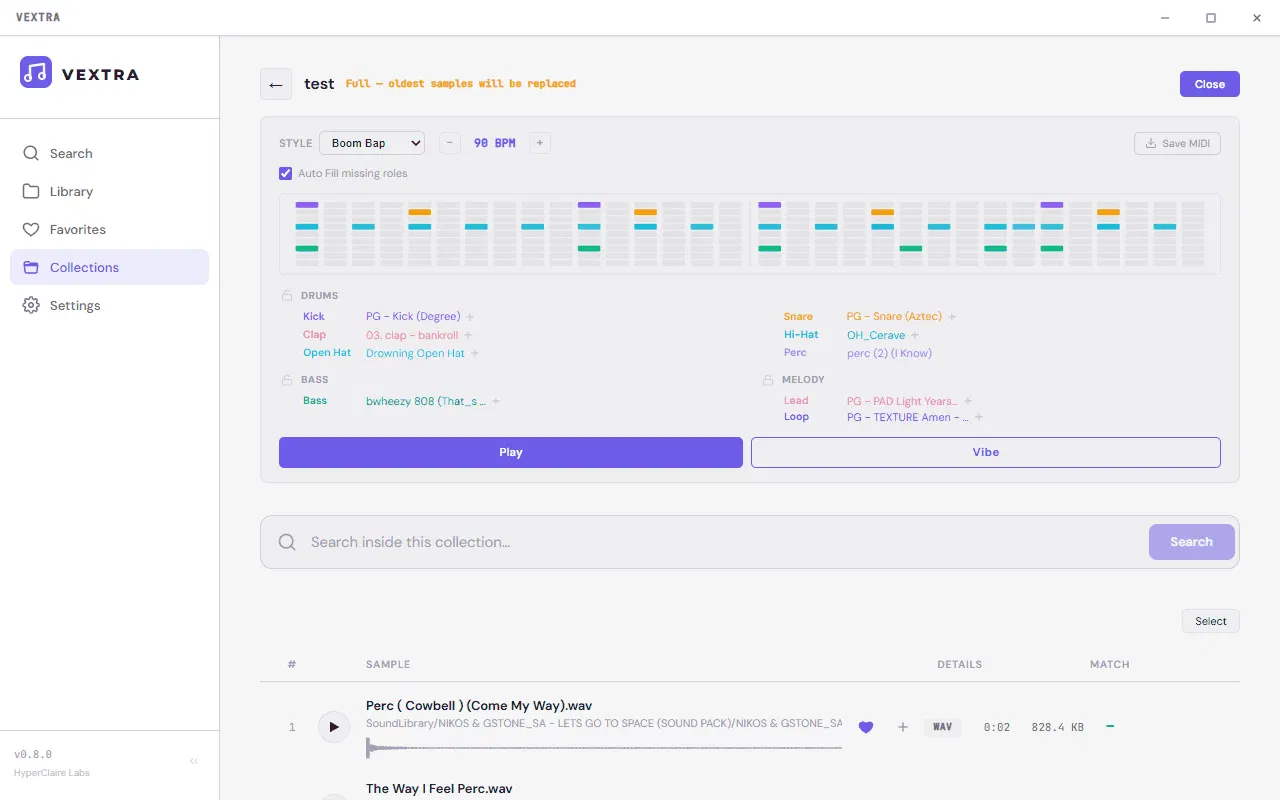The width and height of the screenshot is (1280, 800).
Task: Click the Search button in the collection search bar
Action: pyautogui.click(x=1191, y=542)
